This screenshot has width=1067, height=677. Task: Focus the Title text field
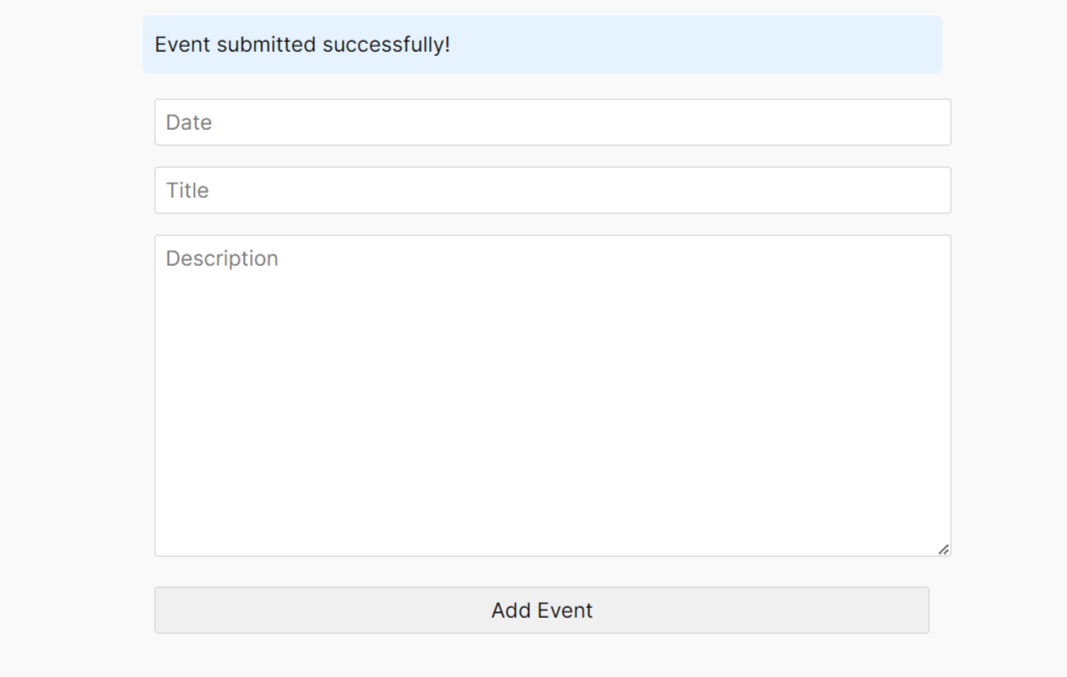553,191
